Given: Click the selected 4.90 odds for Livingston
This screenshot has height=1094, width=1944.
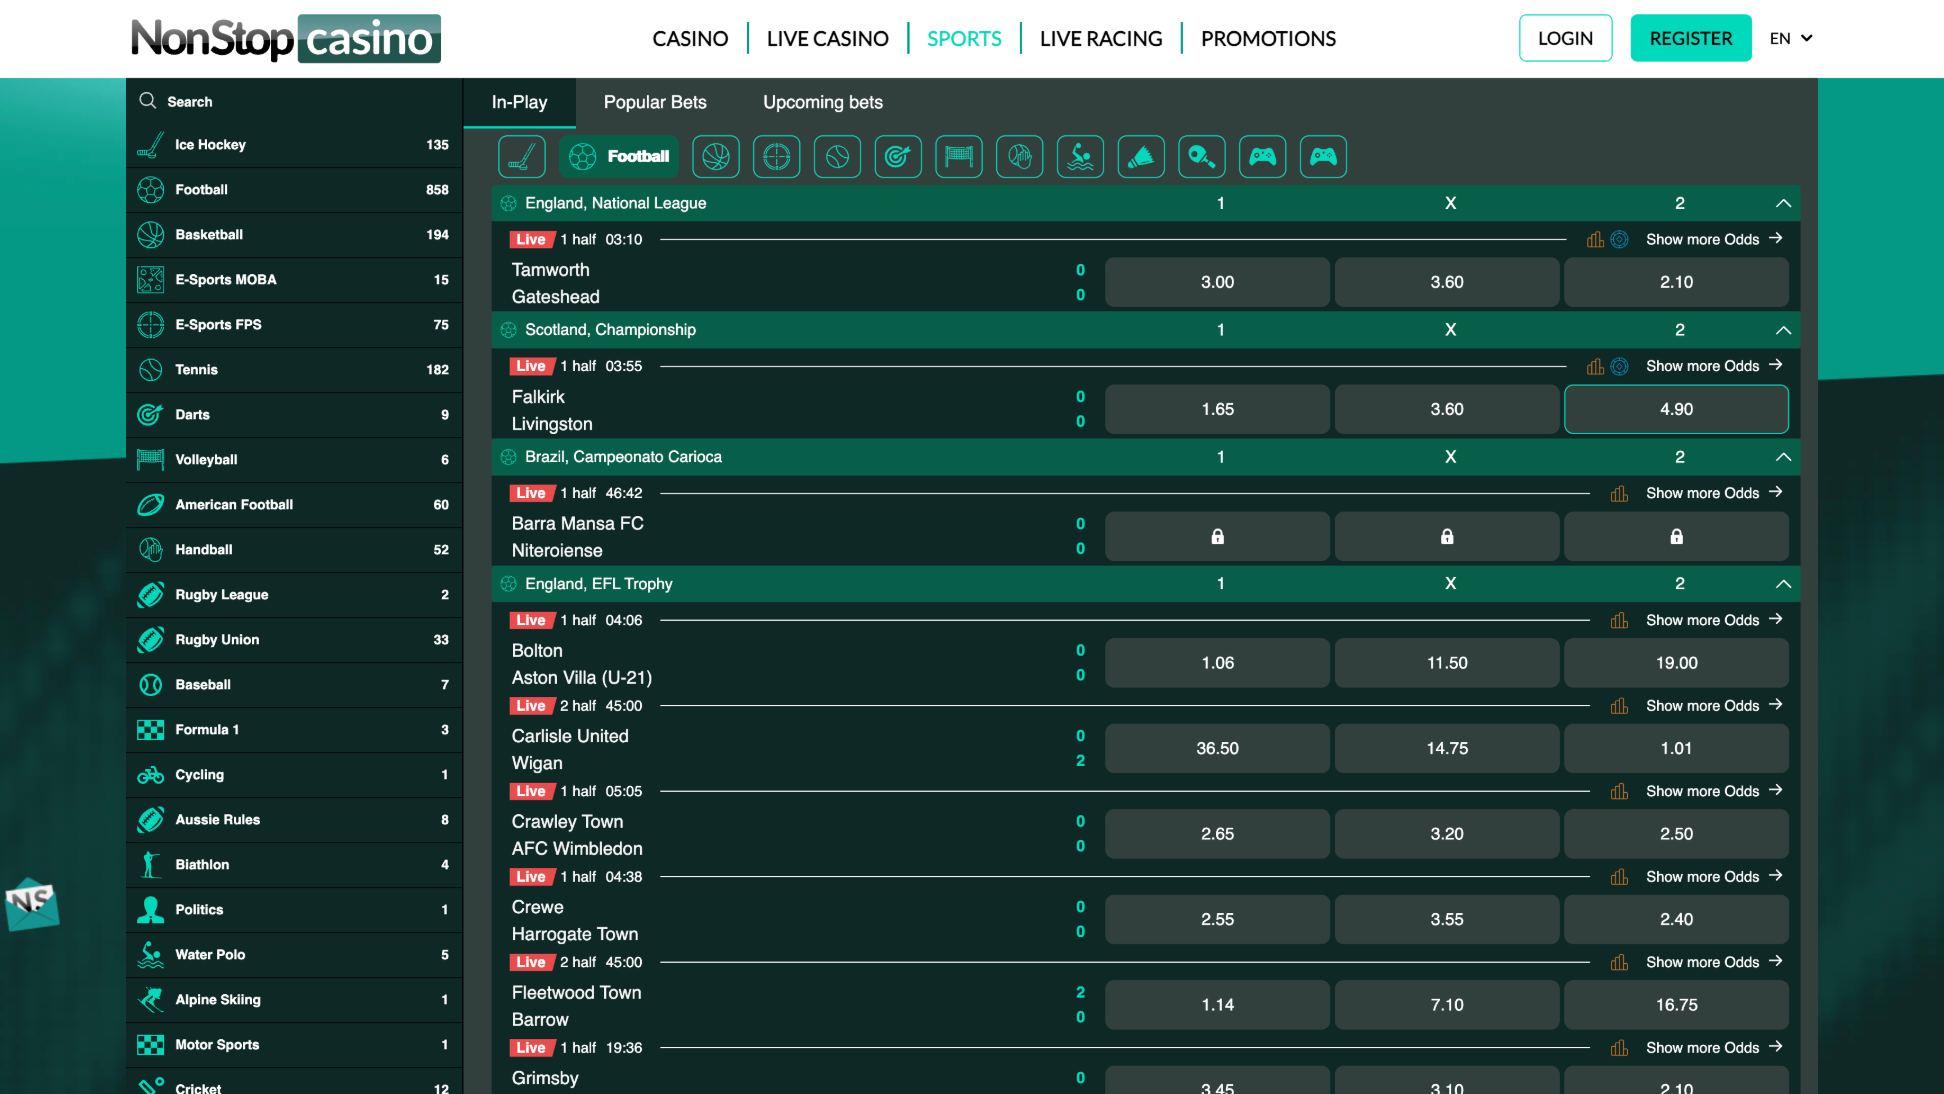Looking at the screenshot, I should [x=1675, y=409].
